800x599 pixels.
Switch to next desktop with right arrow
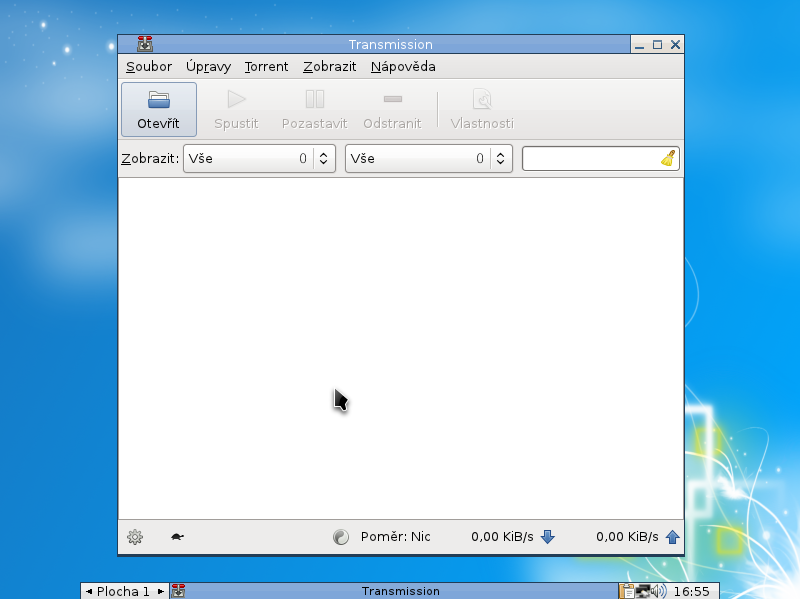point(161,591)
